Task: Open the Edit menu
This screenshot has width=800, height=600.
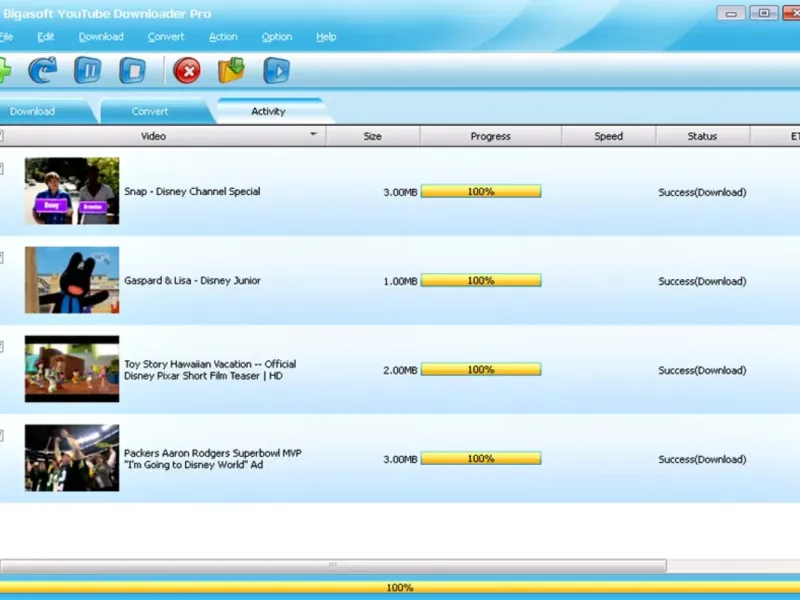Action: [45, 37]
